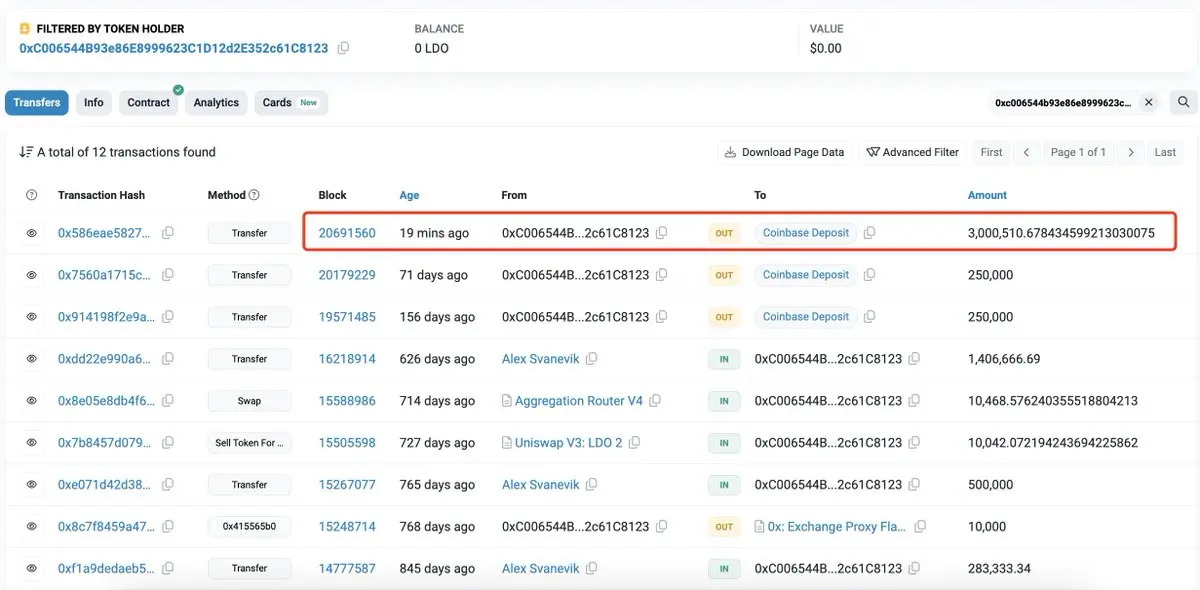View details eye for transaction 0x7560a1715c
Screen dimensions: 1200x590
[31, 275]
